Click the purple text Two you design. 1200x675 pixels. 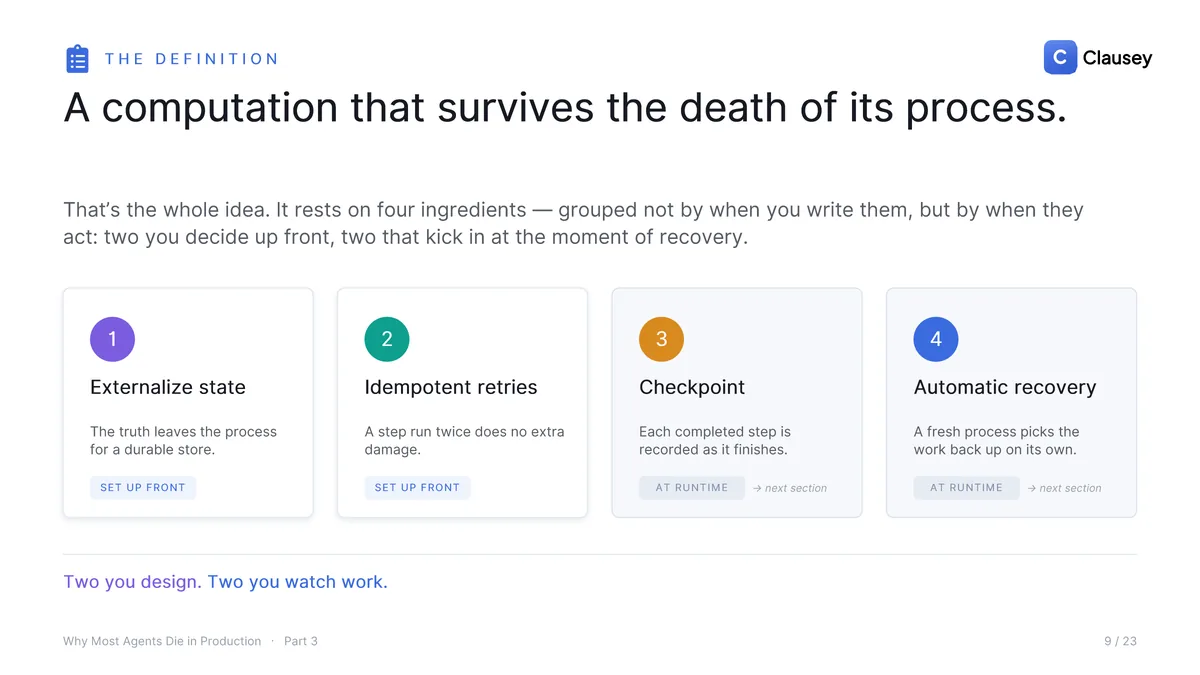click(x=132, y=582)
